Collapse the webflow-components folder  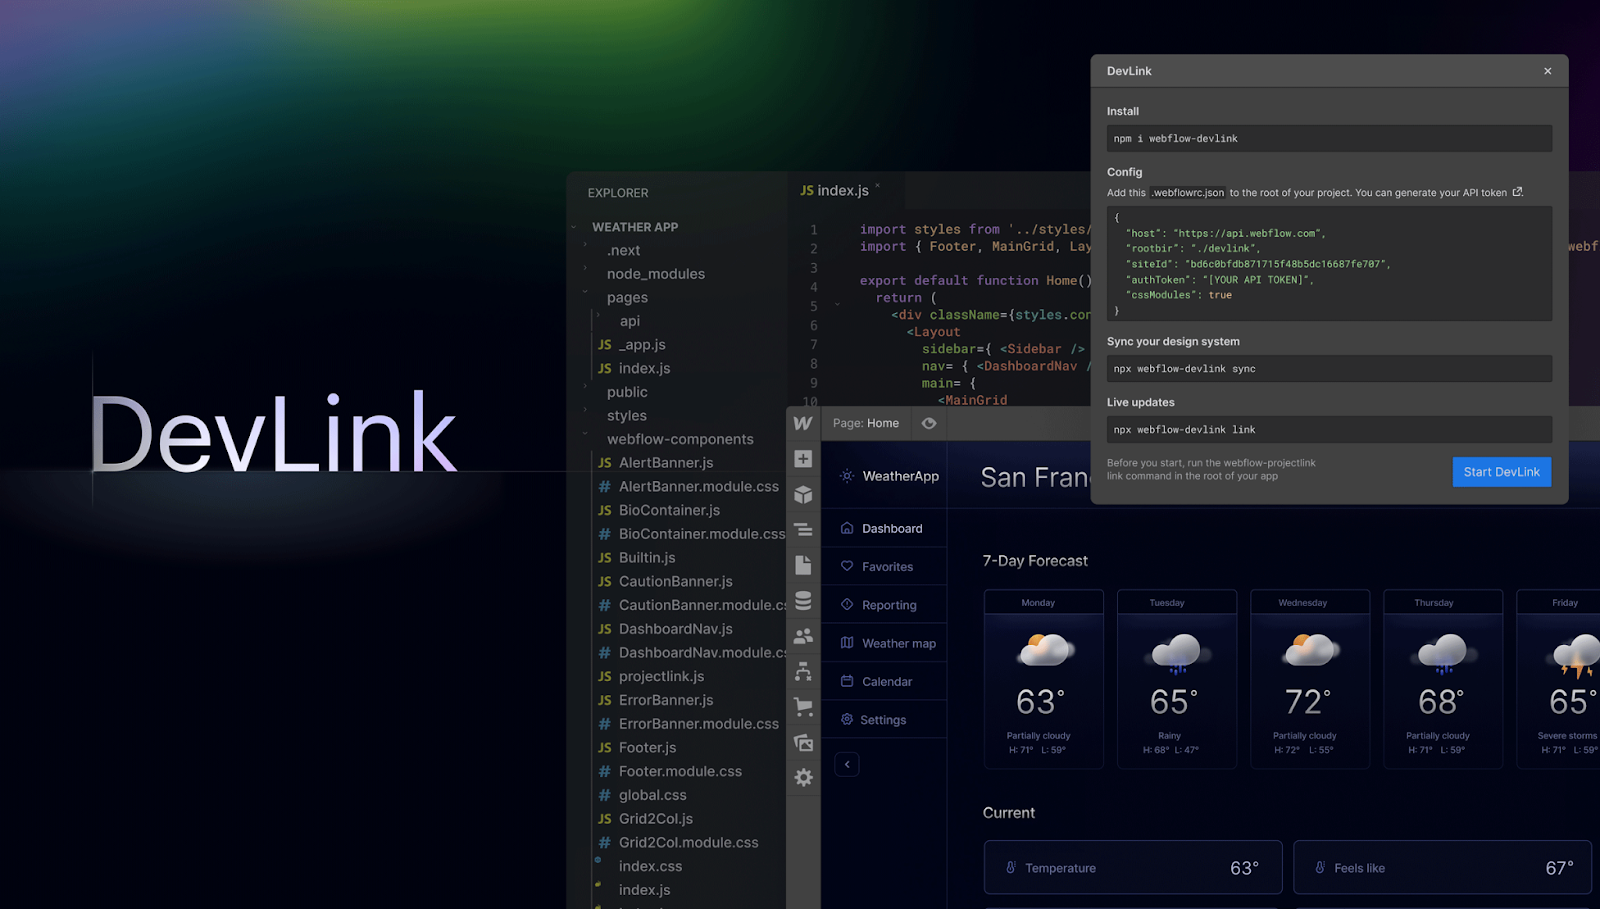coord(679,439)
